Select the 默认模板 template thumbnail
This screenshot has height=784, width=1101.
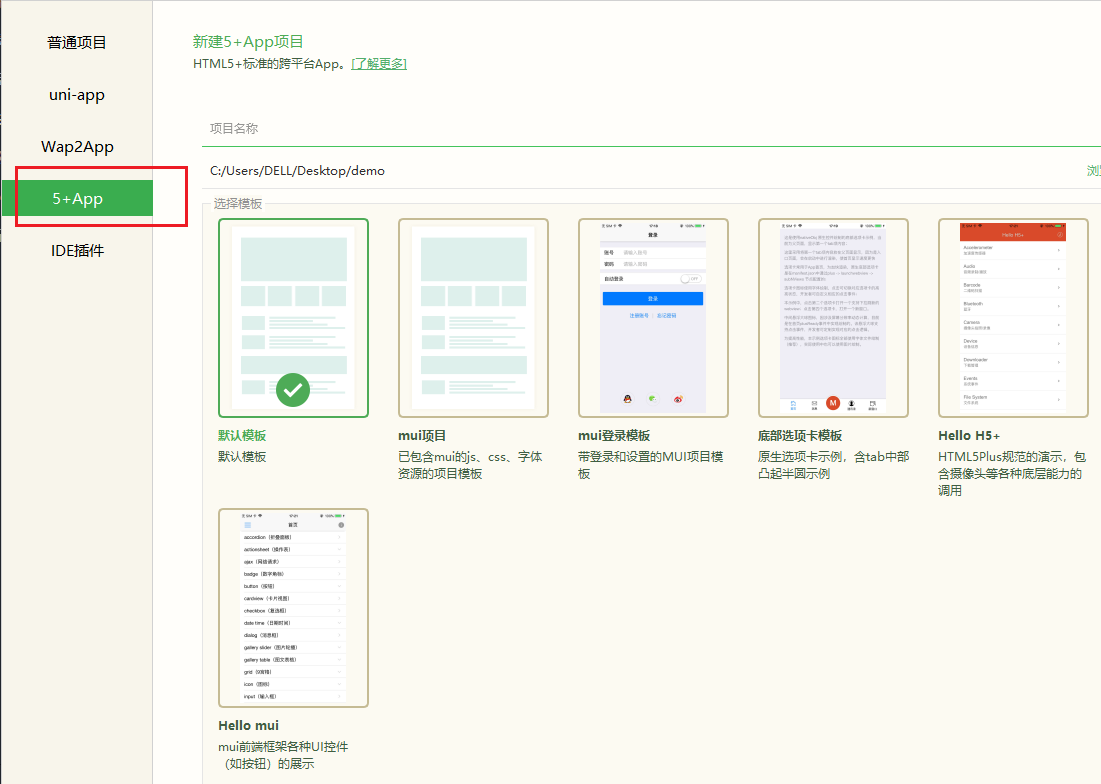[294, 318]
